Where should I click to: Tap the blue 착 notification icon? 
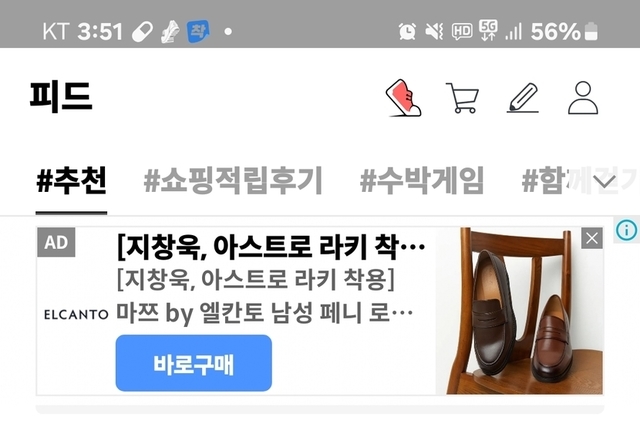pos(198,31)
